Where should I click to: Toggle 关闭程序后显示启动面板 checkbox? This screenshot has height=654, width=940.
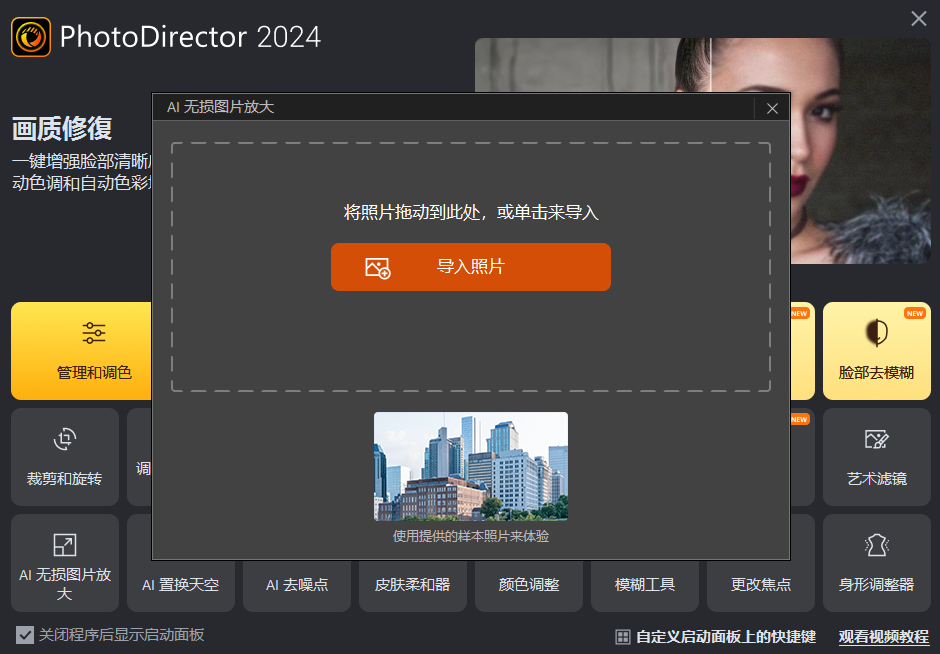pyautogui.click(x=22, y=635)
